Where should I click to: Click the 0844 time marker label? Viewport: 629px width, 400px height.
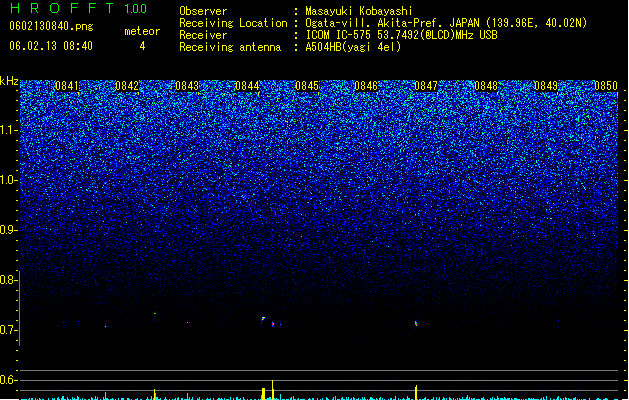(x=247, y=86)
